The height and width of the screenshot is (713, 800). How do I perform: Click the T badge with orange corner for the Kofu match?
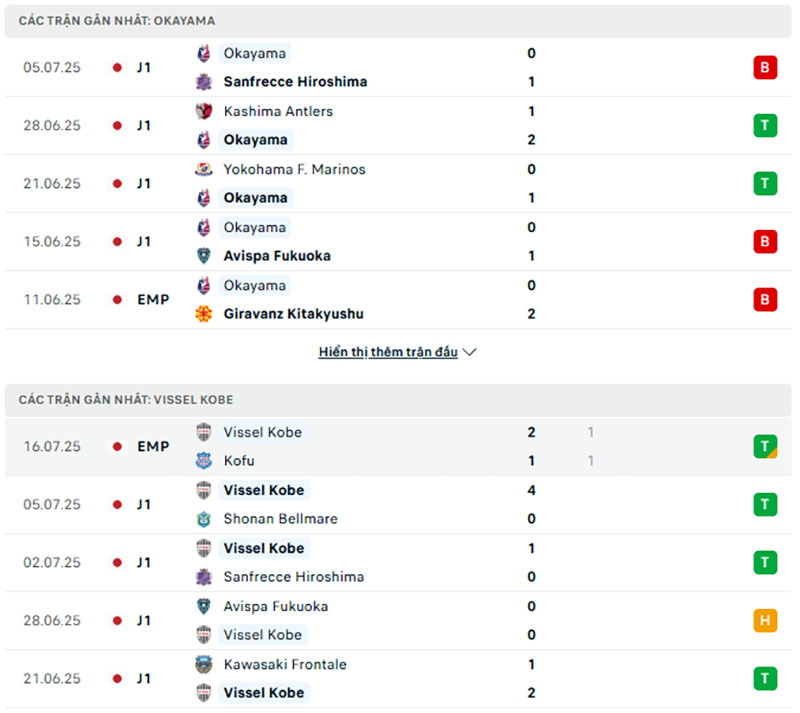[765, 447]
